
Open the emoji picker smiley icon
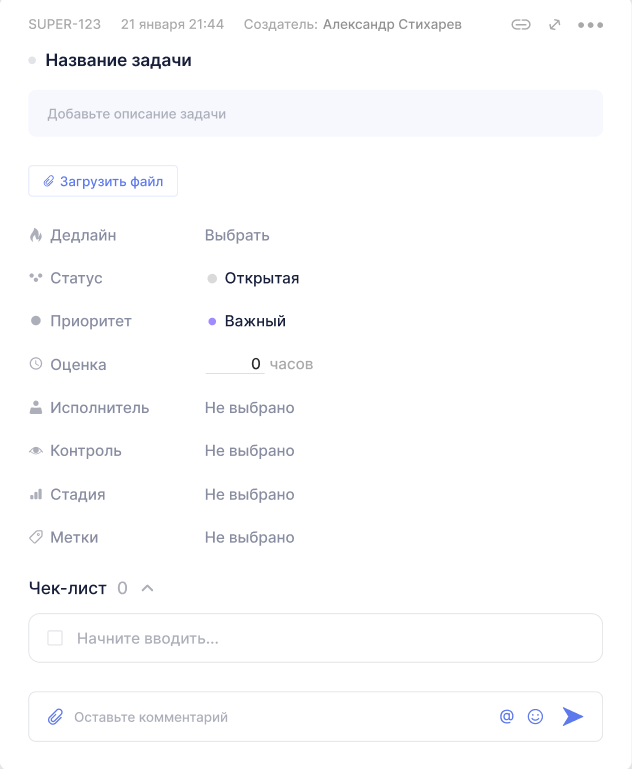pyautogui.click(x=535, y=716)
